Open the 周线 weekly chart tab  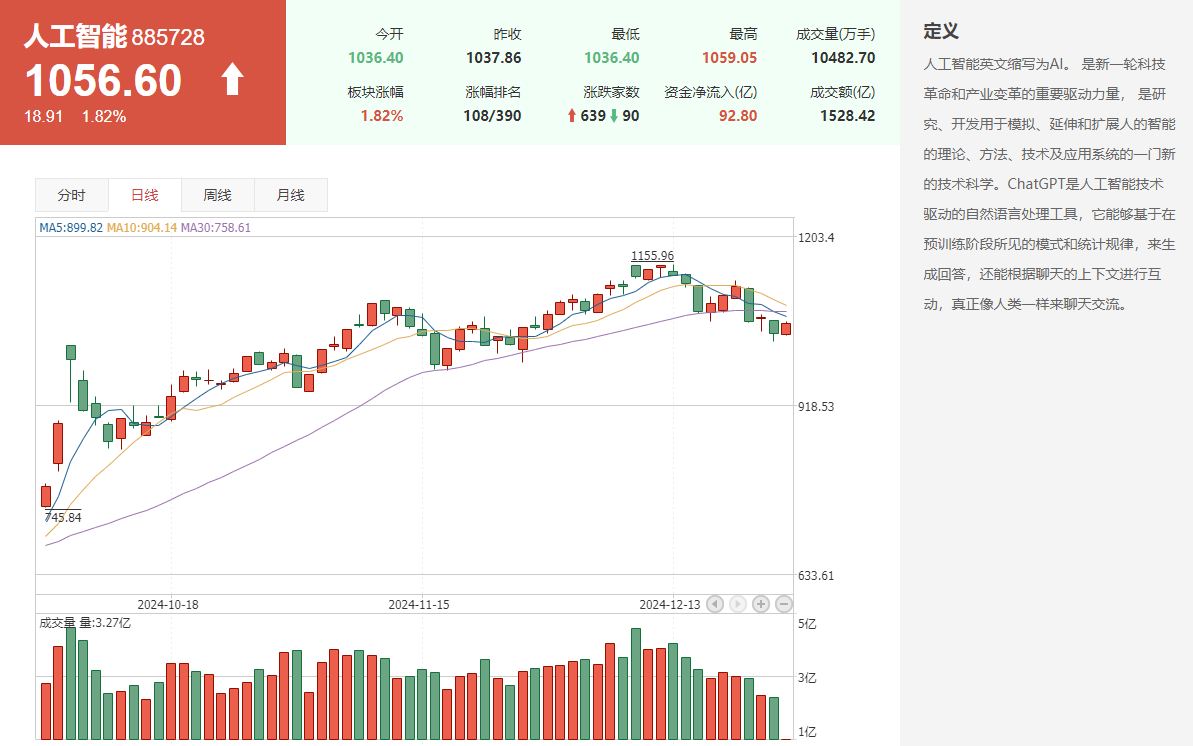(x=217, y=195)
